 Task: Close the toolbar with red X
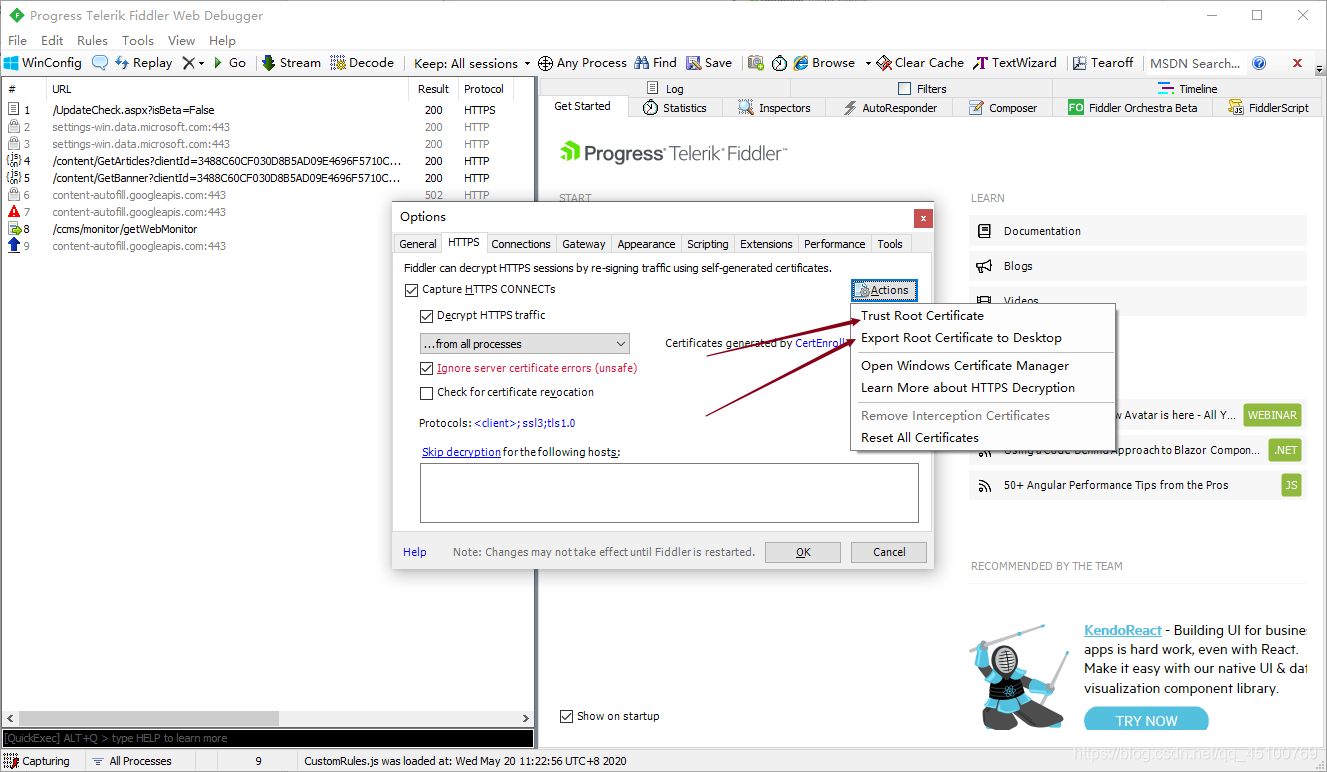(x=1298, y=63)
